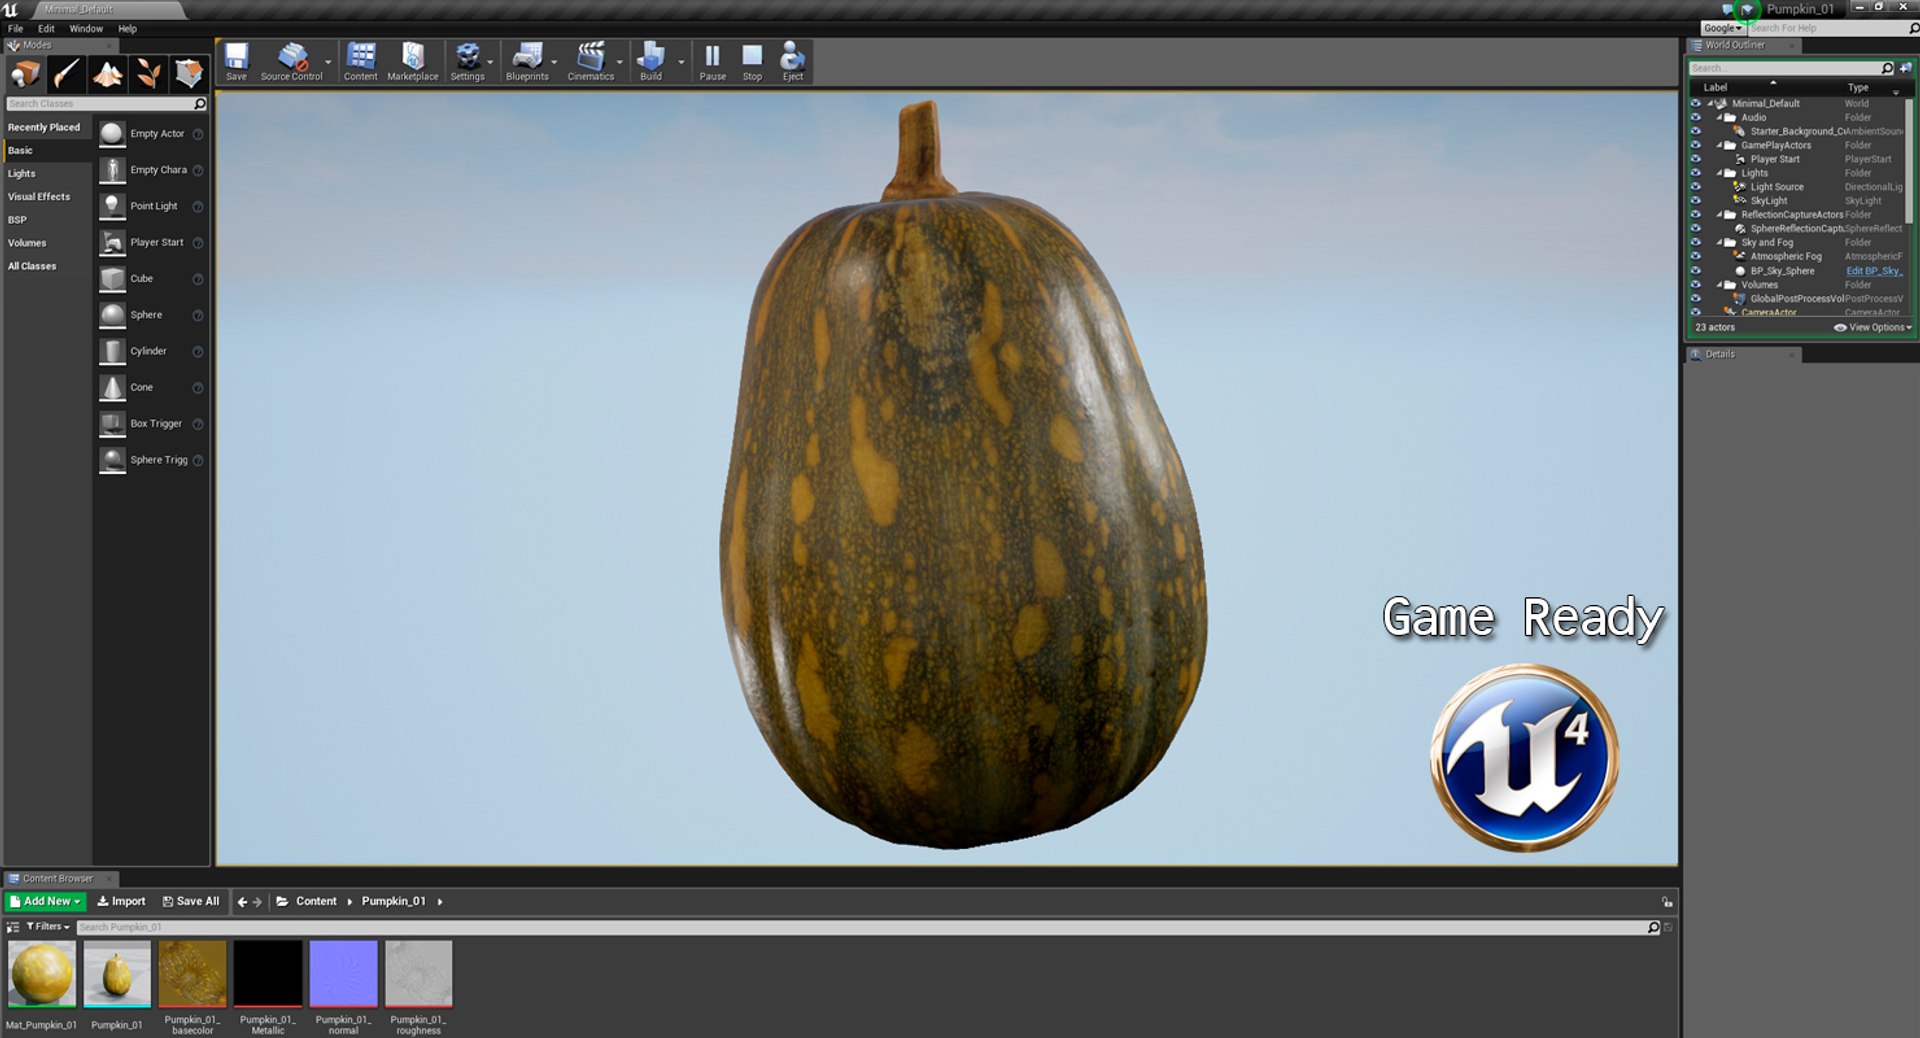Viewport: 1920px width, 1038px height.
Task: Select the Cone shape actor icon
Action: (x=112, y=387)
